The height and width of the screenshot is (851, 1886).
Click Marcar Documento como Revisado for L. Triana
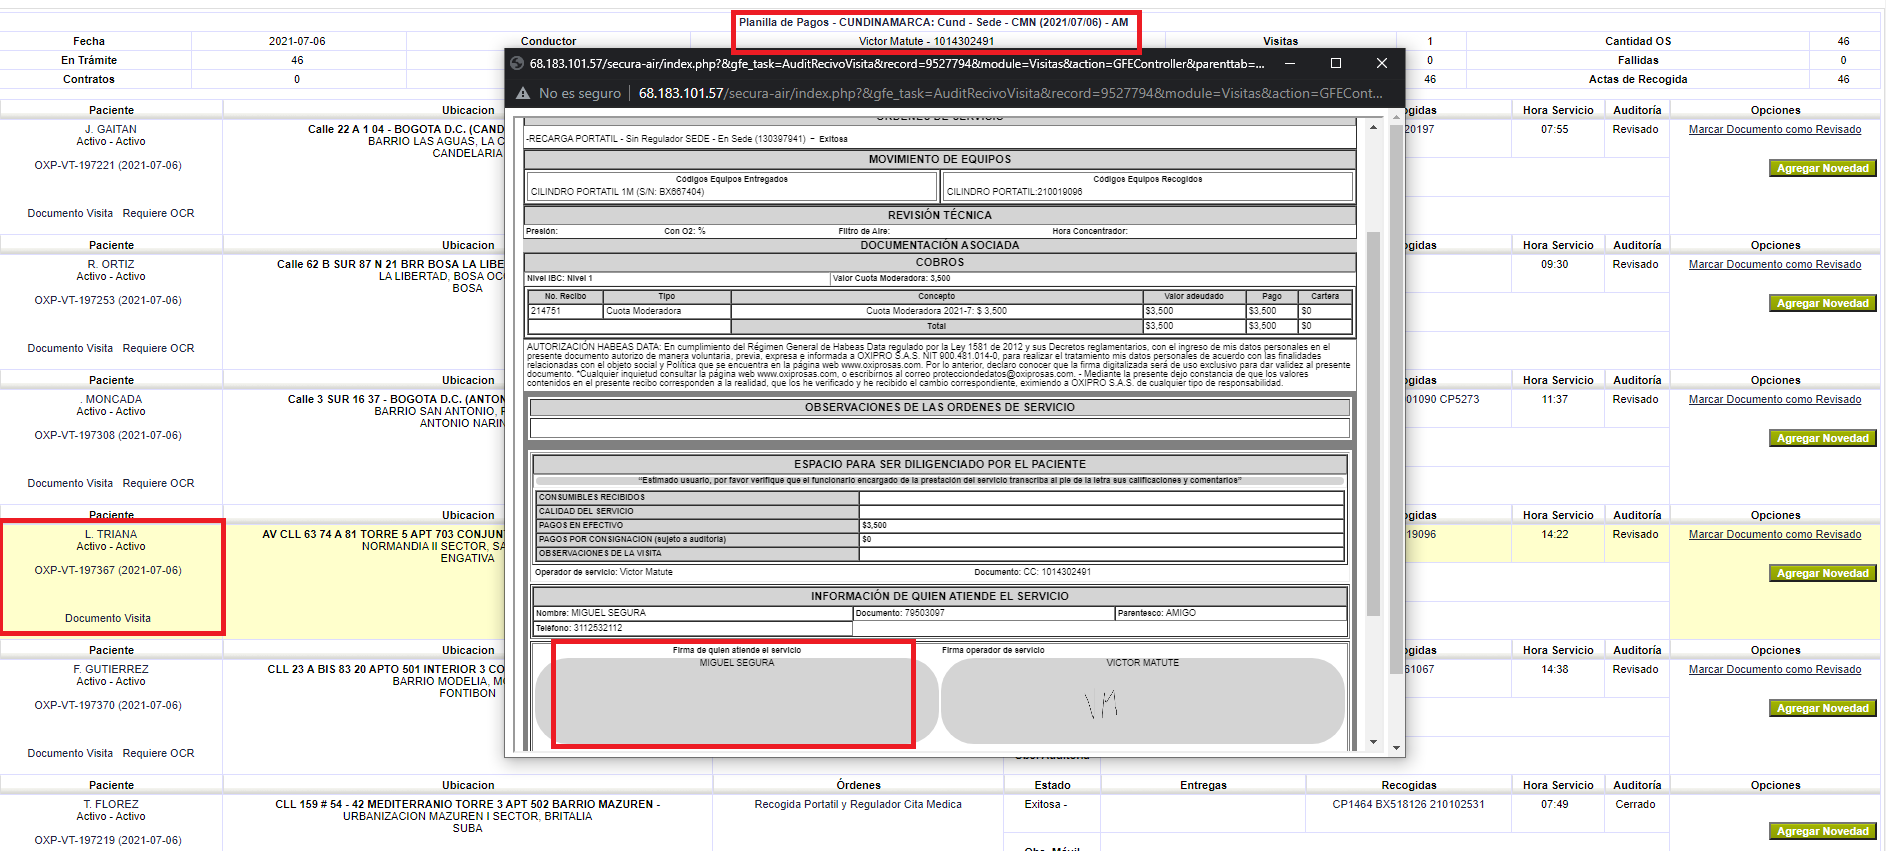(x=1774, y=534)
